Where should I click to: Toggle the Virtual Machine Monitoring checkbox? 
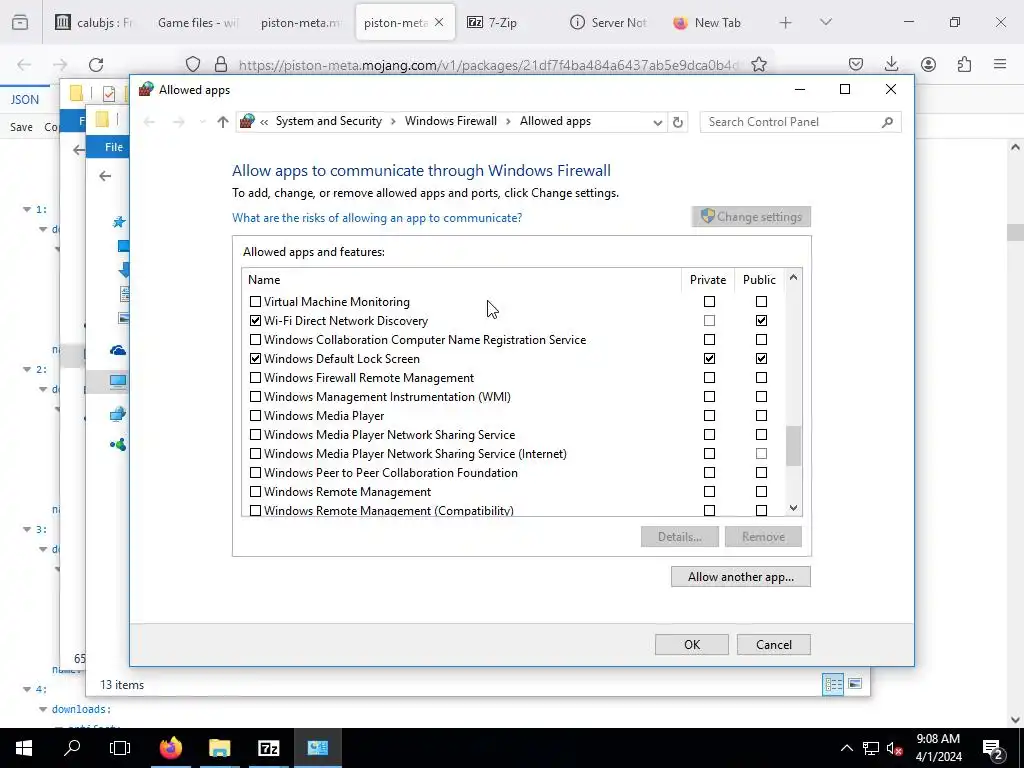[255, 302]
